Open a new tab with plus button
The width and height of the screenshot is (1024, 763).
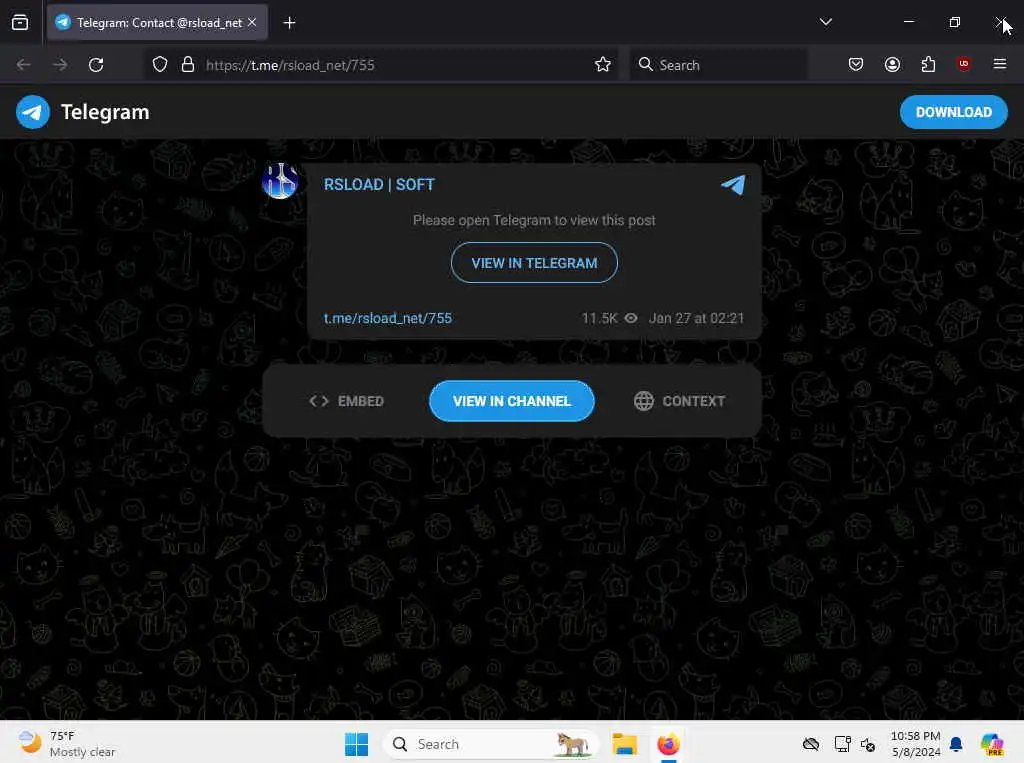[x=289, y=23]
